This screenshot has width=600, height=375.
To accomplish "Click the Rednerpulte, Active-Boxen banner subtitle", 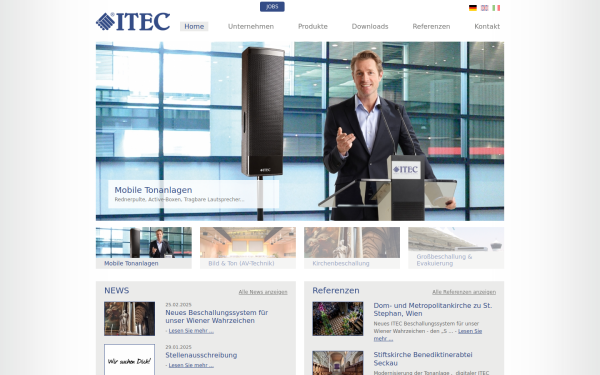I will 179,199.
